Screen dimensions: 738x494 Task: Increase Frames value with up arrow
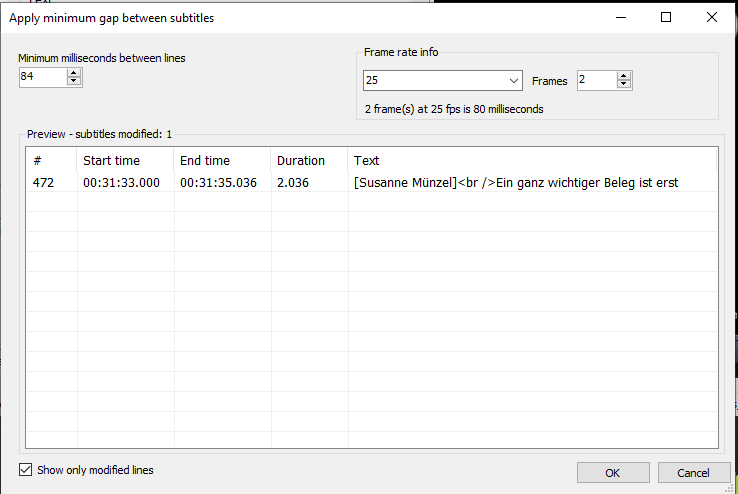624,76
